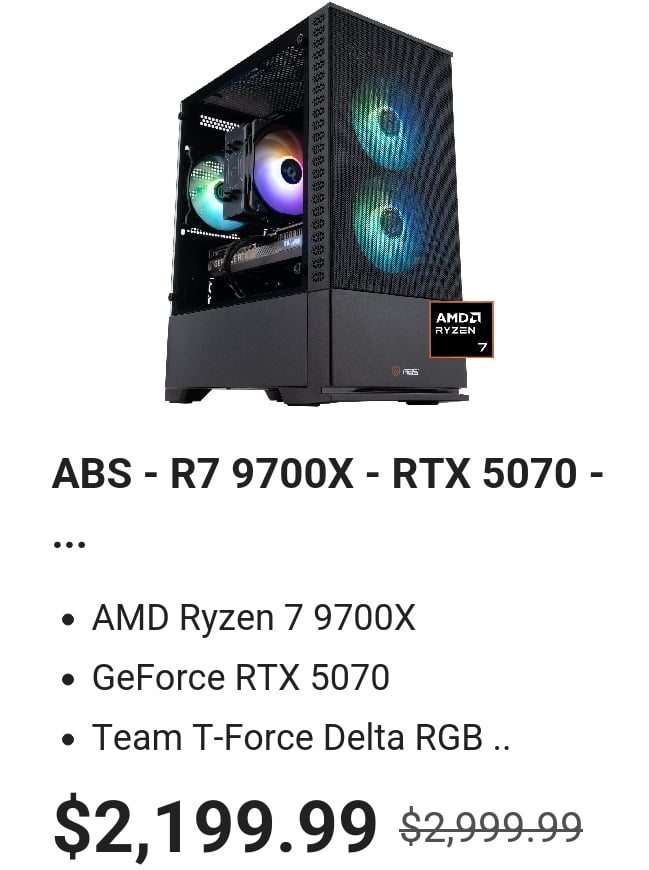The width and height of the screenshot is (649, 870).
Task: Click the AMD Ryzen 7 badge
Action: (461, 330)
